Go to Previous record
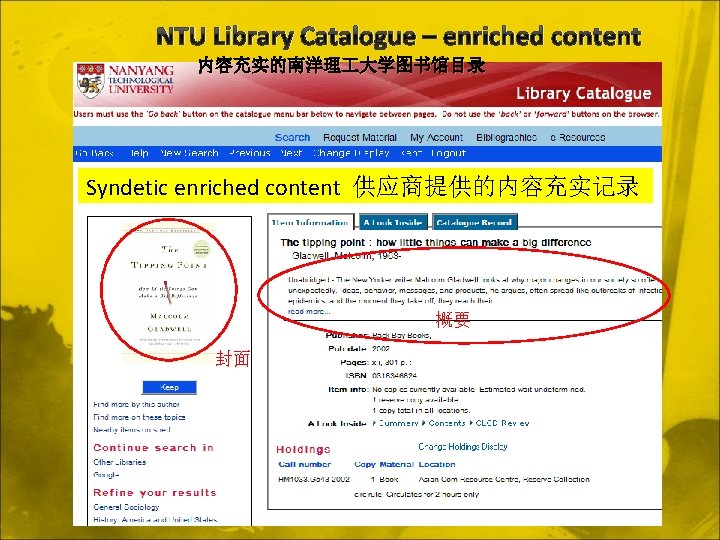The height and width of the screenshot is (540, 720). (250, 153)
